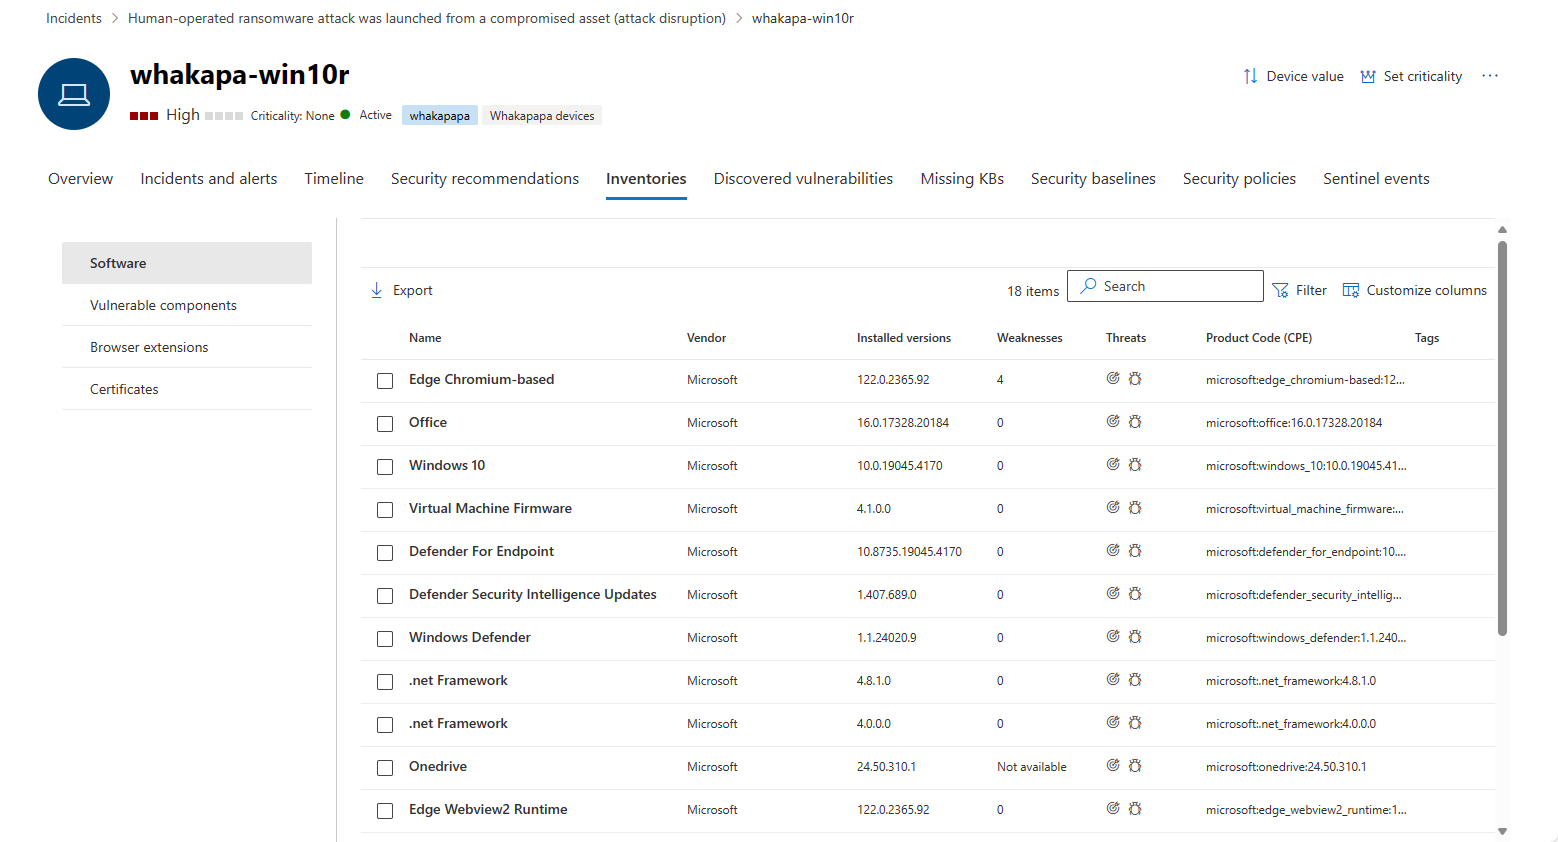Click the bug icon for Office row
Screen dimensions: 1558x842
[1135, 422]
